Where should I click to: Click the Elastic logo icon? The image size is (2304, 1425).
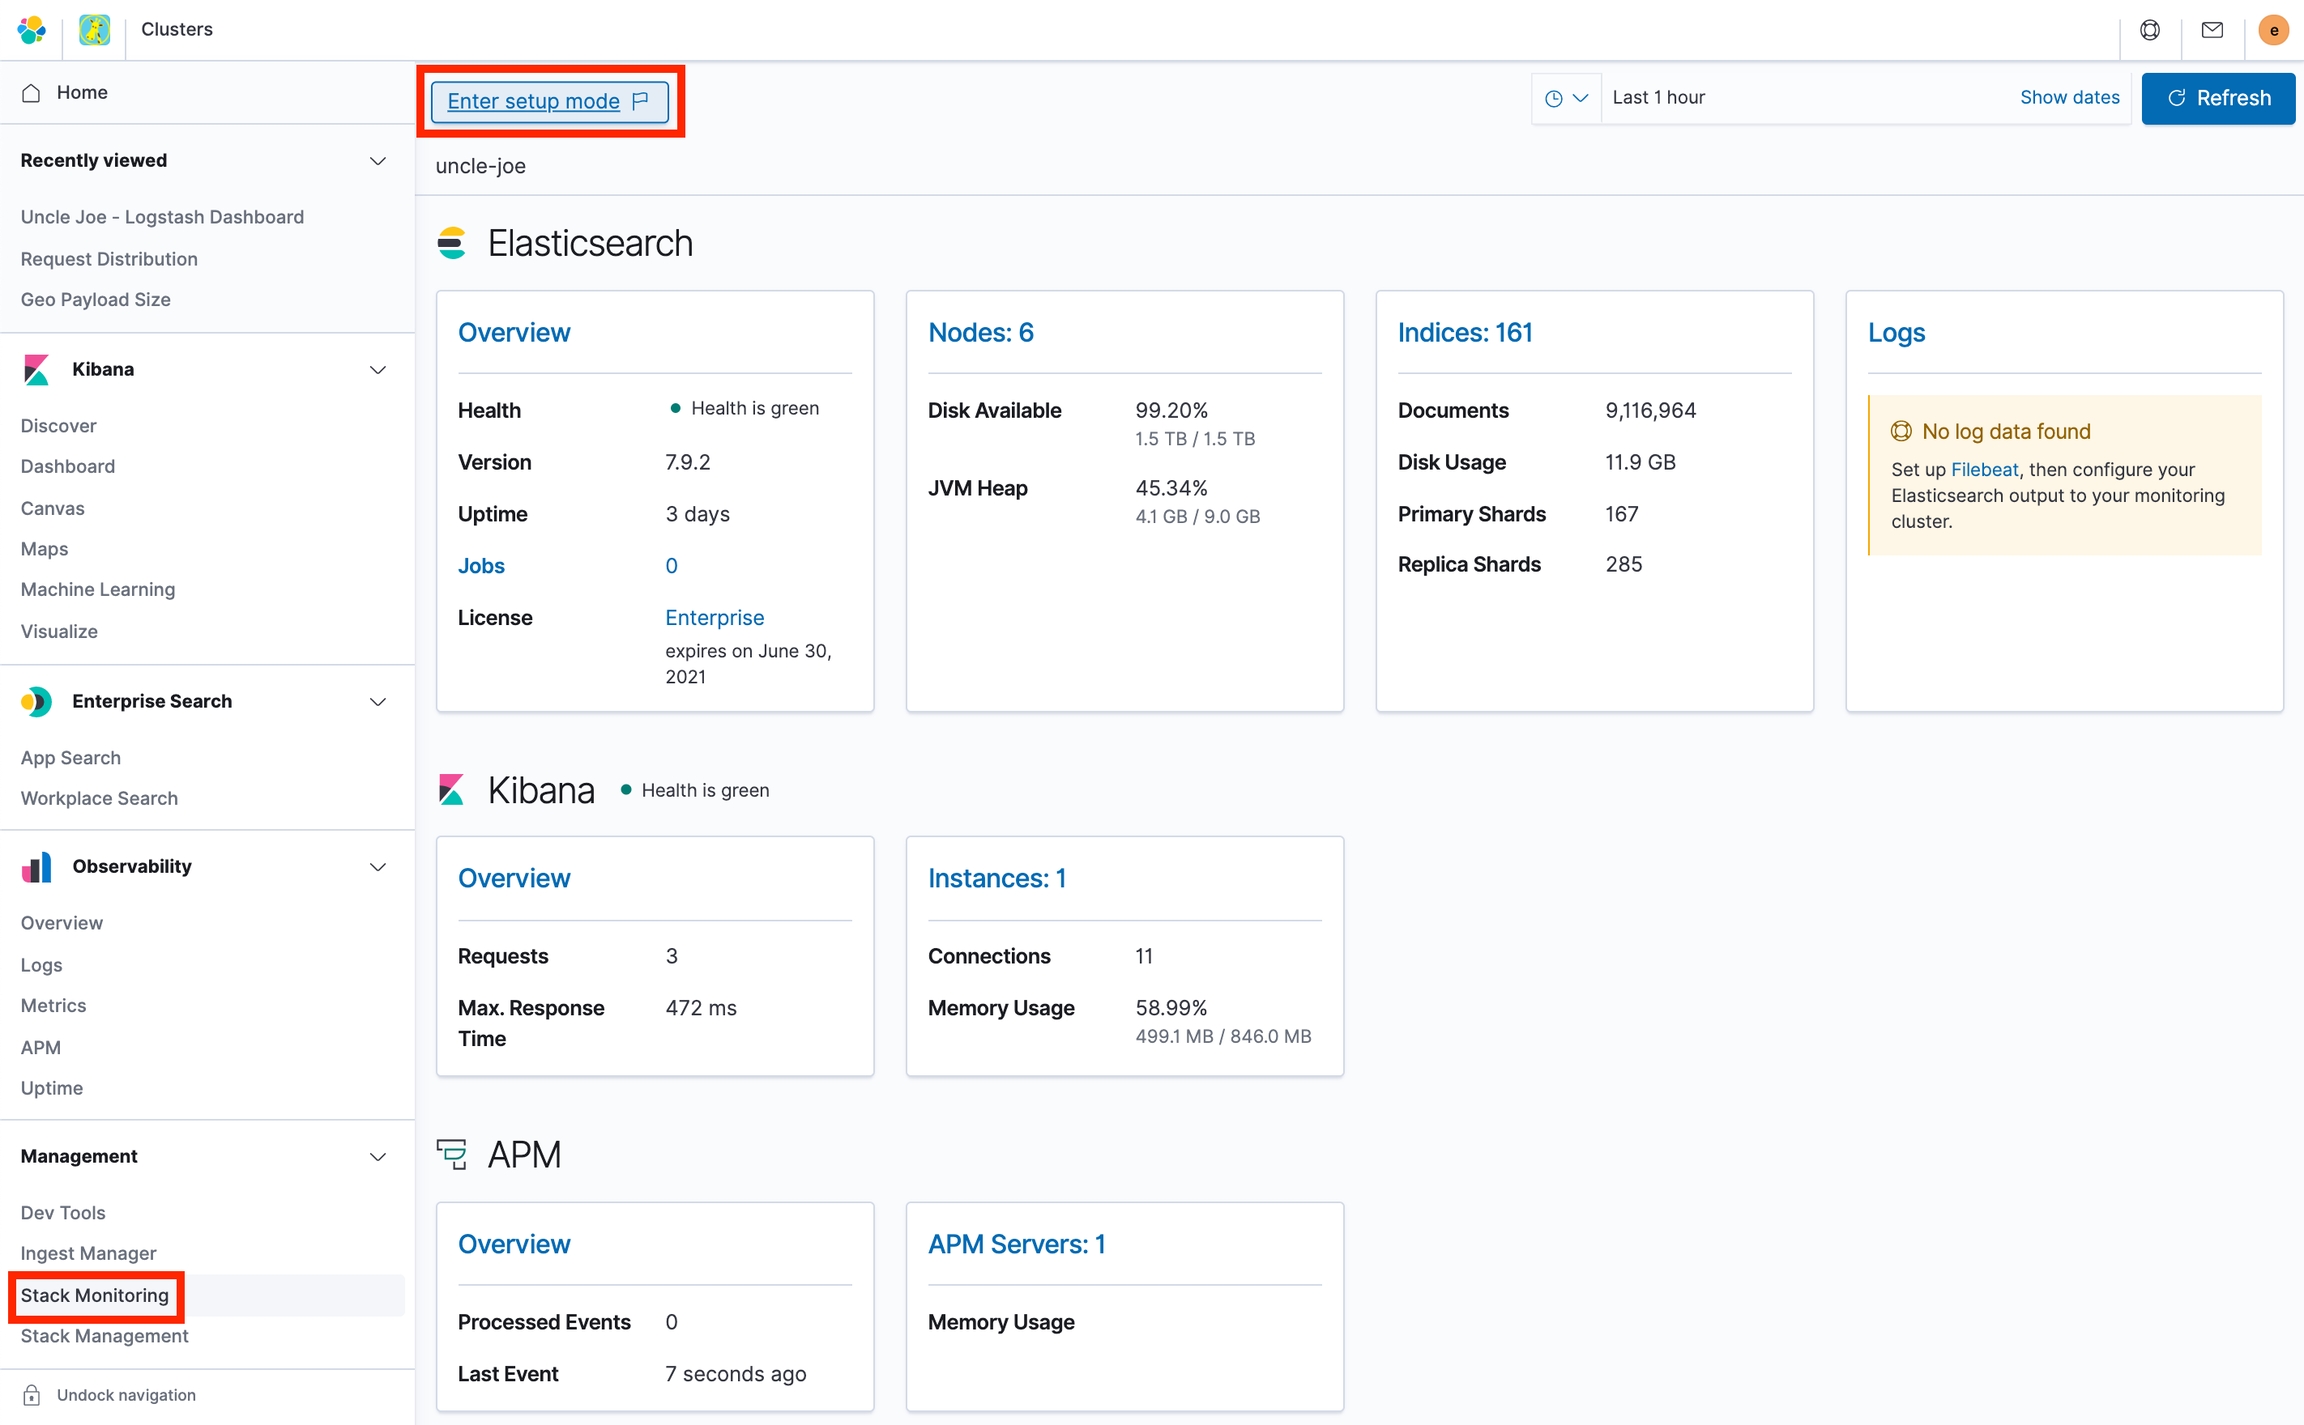[x=32, y=30]
